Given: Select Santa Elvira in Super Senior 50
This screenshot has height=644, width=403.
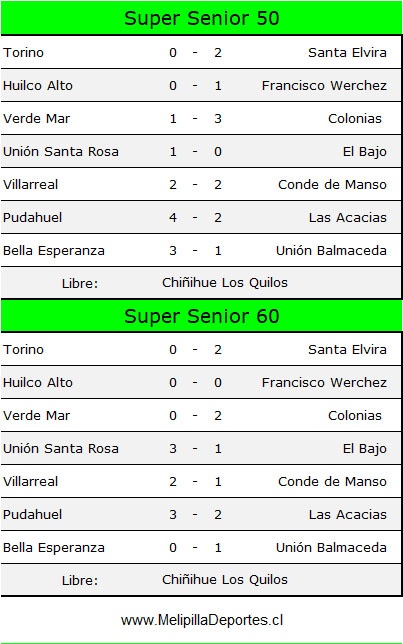Looking at the screenshot, I should pos(347,53).
